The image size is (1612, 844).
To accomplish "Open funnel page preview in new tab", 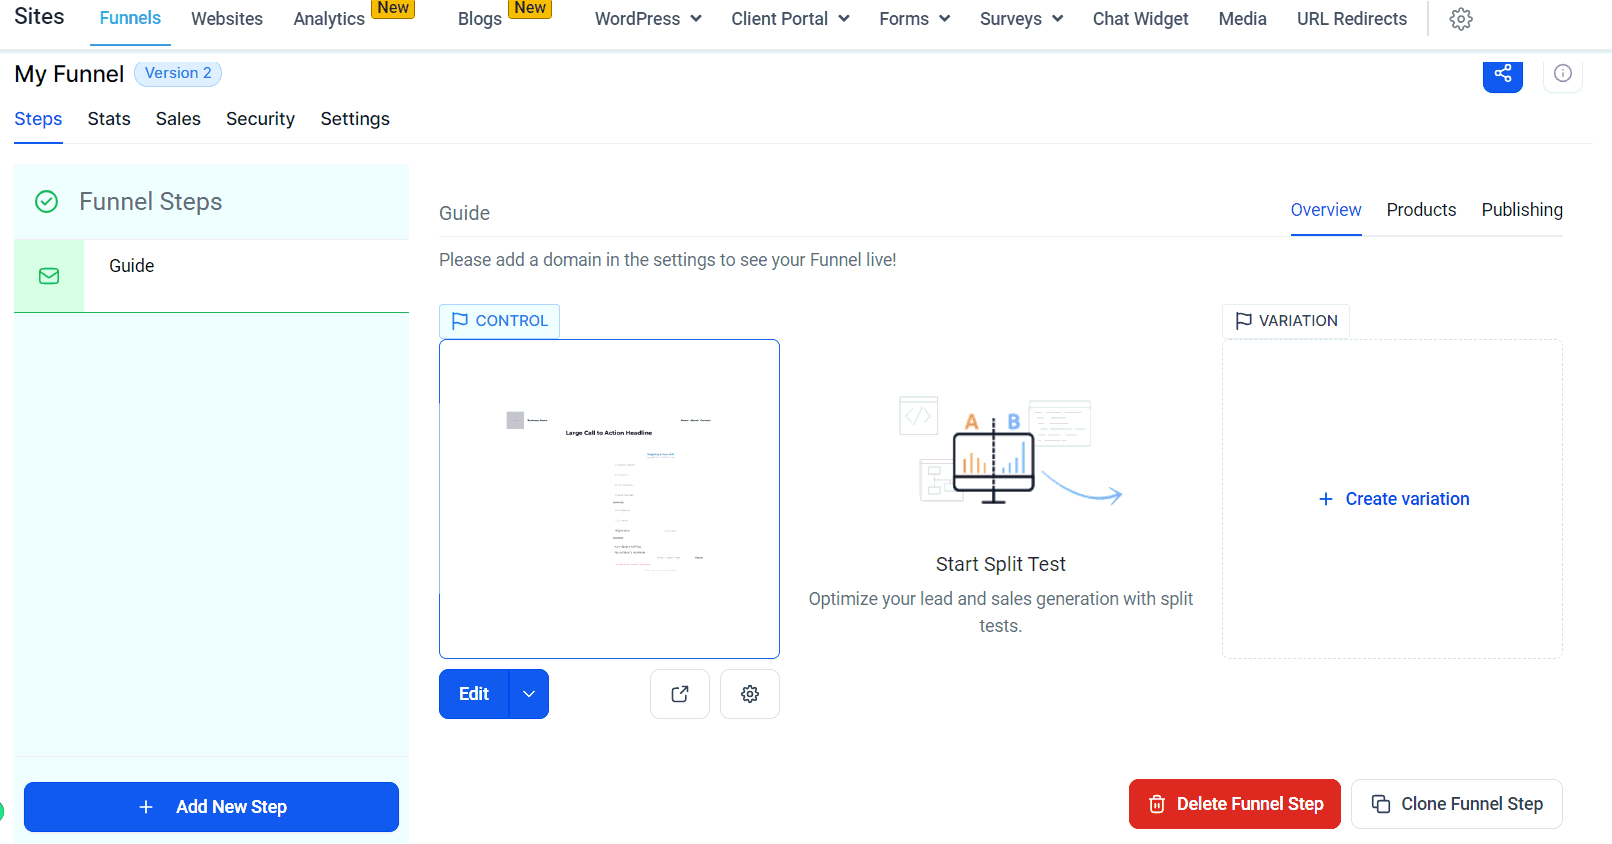I will pyautogui.click(x=679, y=694).
